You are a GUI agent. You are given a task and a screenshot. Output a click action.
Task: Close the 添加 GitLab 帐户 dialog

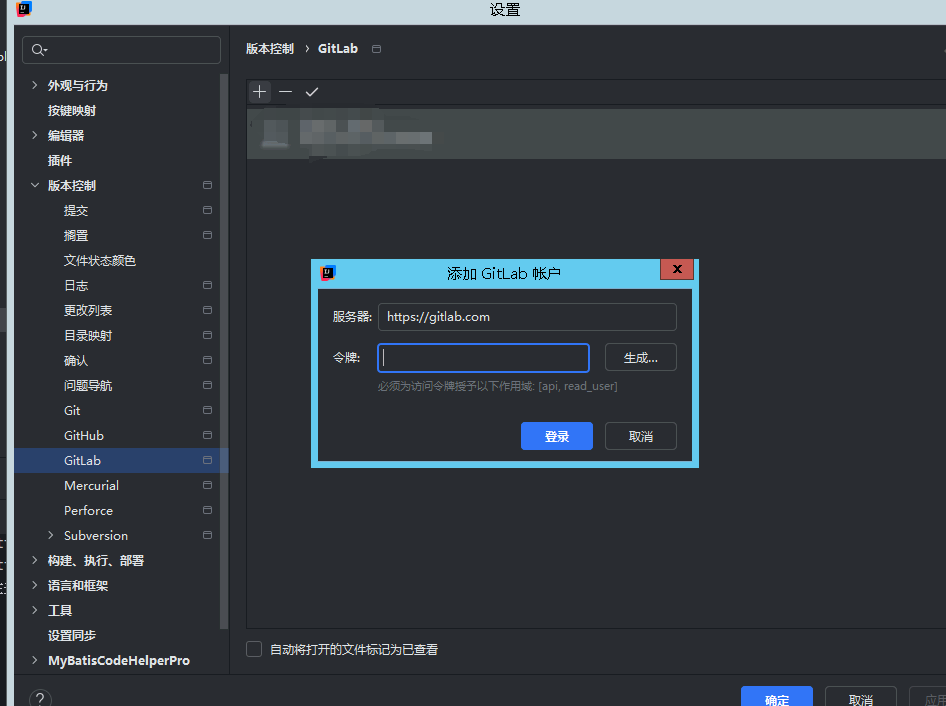pyautogui.click(x=677, y=269)
